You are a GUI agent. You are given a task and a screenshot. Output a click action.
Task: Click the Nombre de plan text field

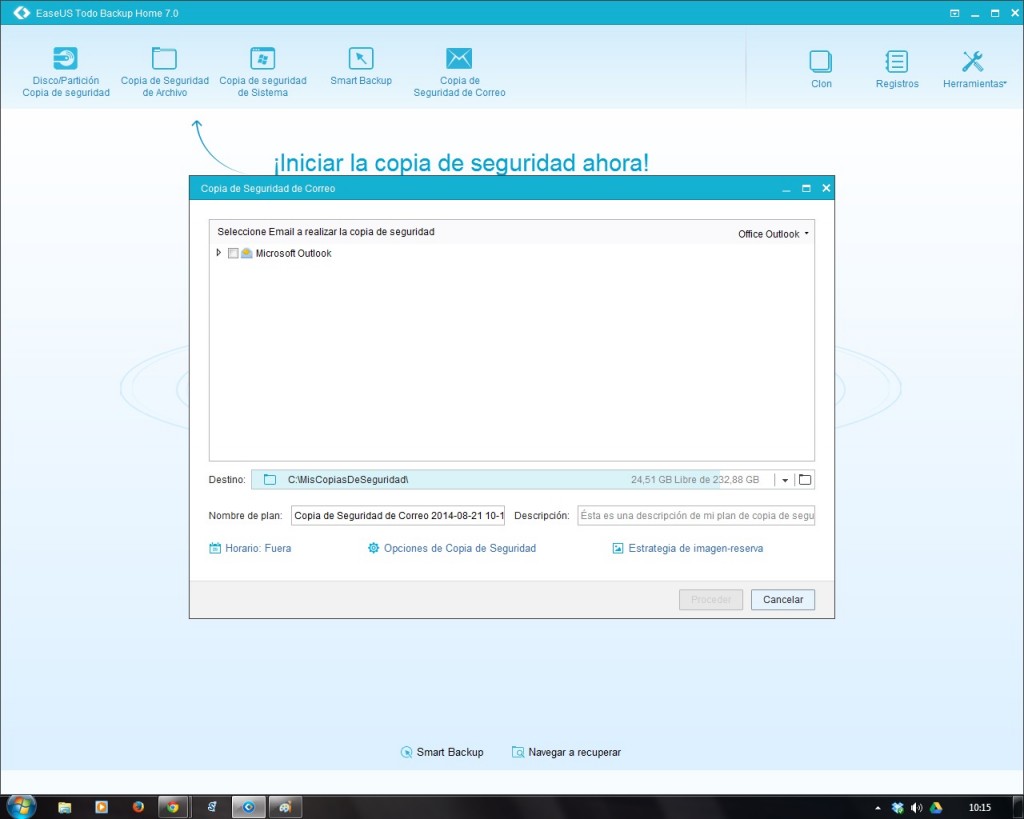click(398, 516)
